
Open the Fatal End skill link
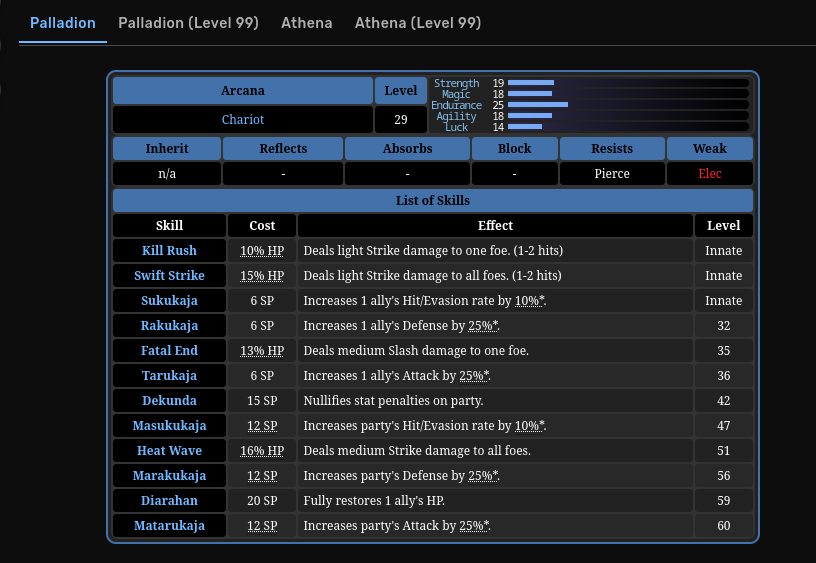click(169, 351)
